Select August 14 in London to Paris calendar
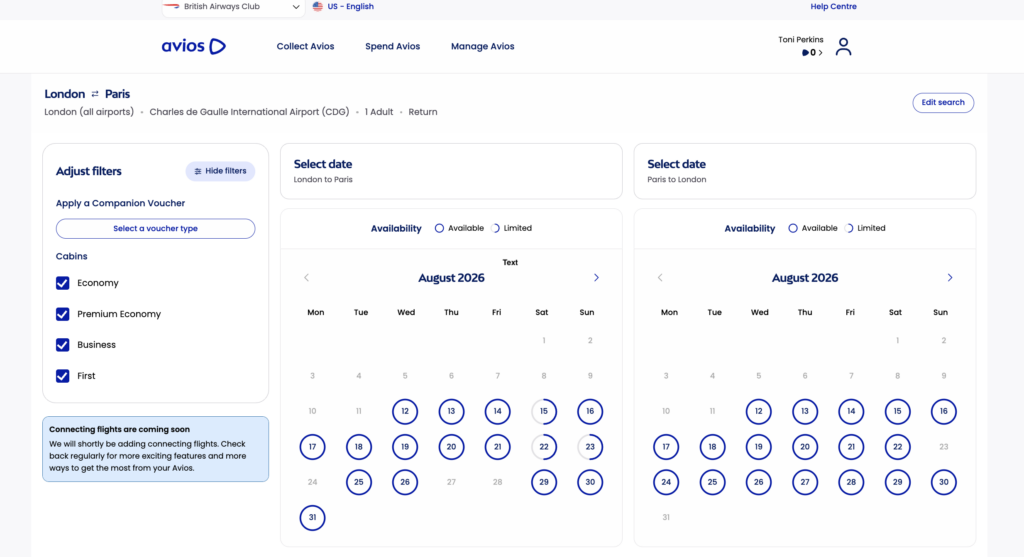 [x=498, y=411]
